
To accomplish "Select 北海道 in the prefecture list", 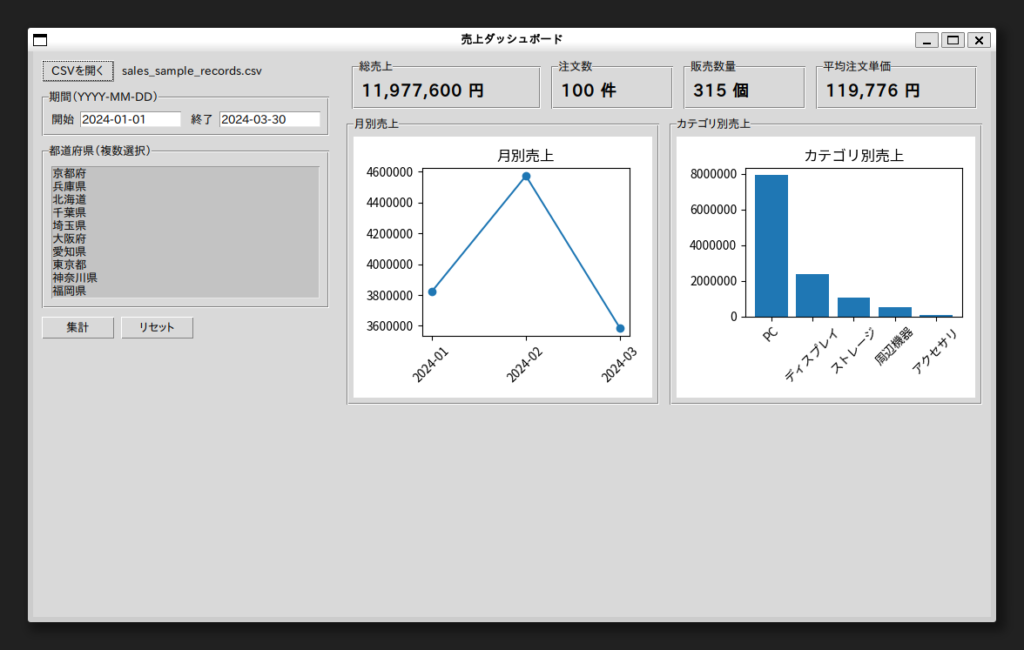I will click(x=70, y=199).
